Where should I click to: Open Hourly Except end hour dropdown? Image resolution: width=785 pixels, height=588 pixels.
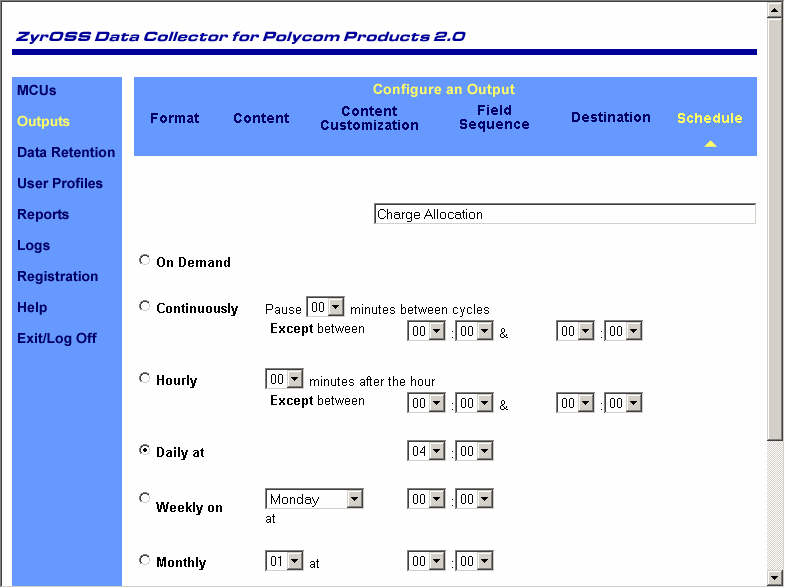[575, 403]
